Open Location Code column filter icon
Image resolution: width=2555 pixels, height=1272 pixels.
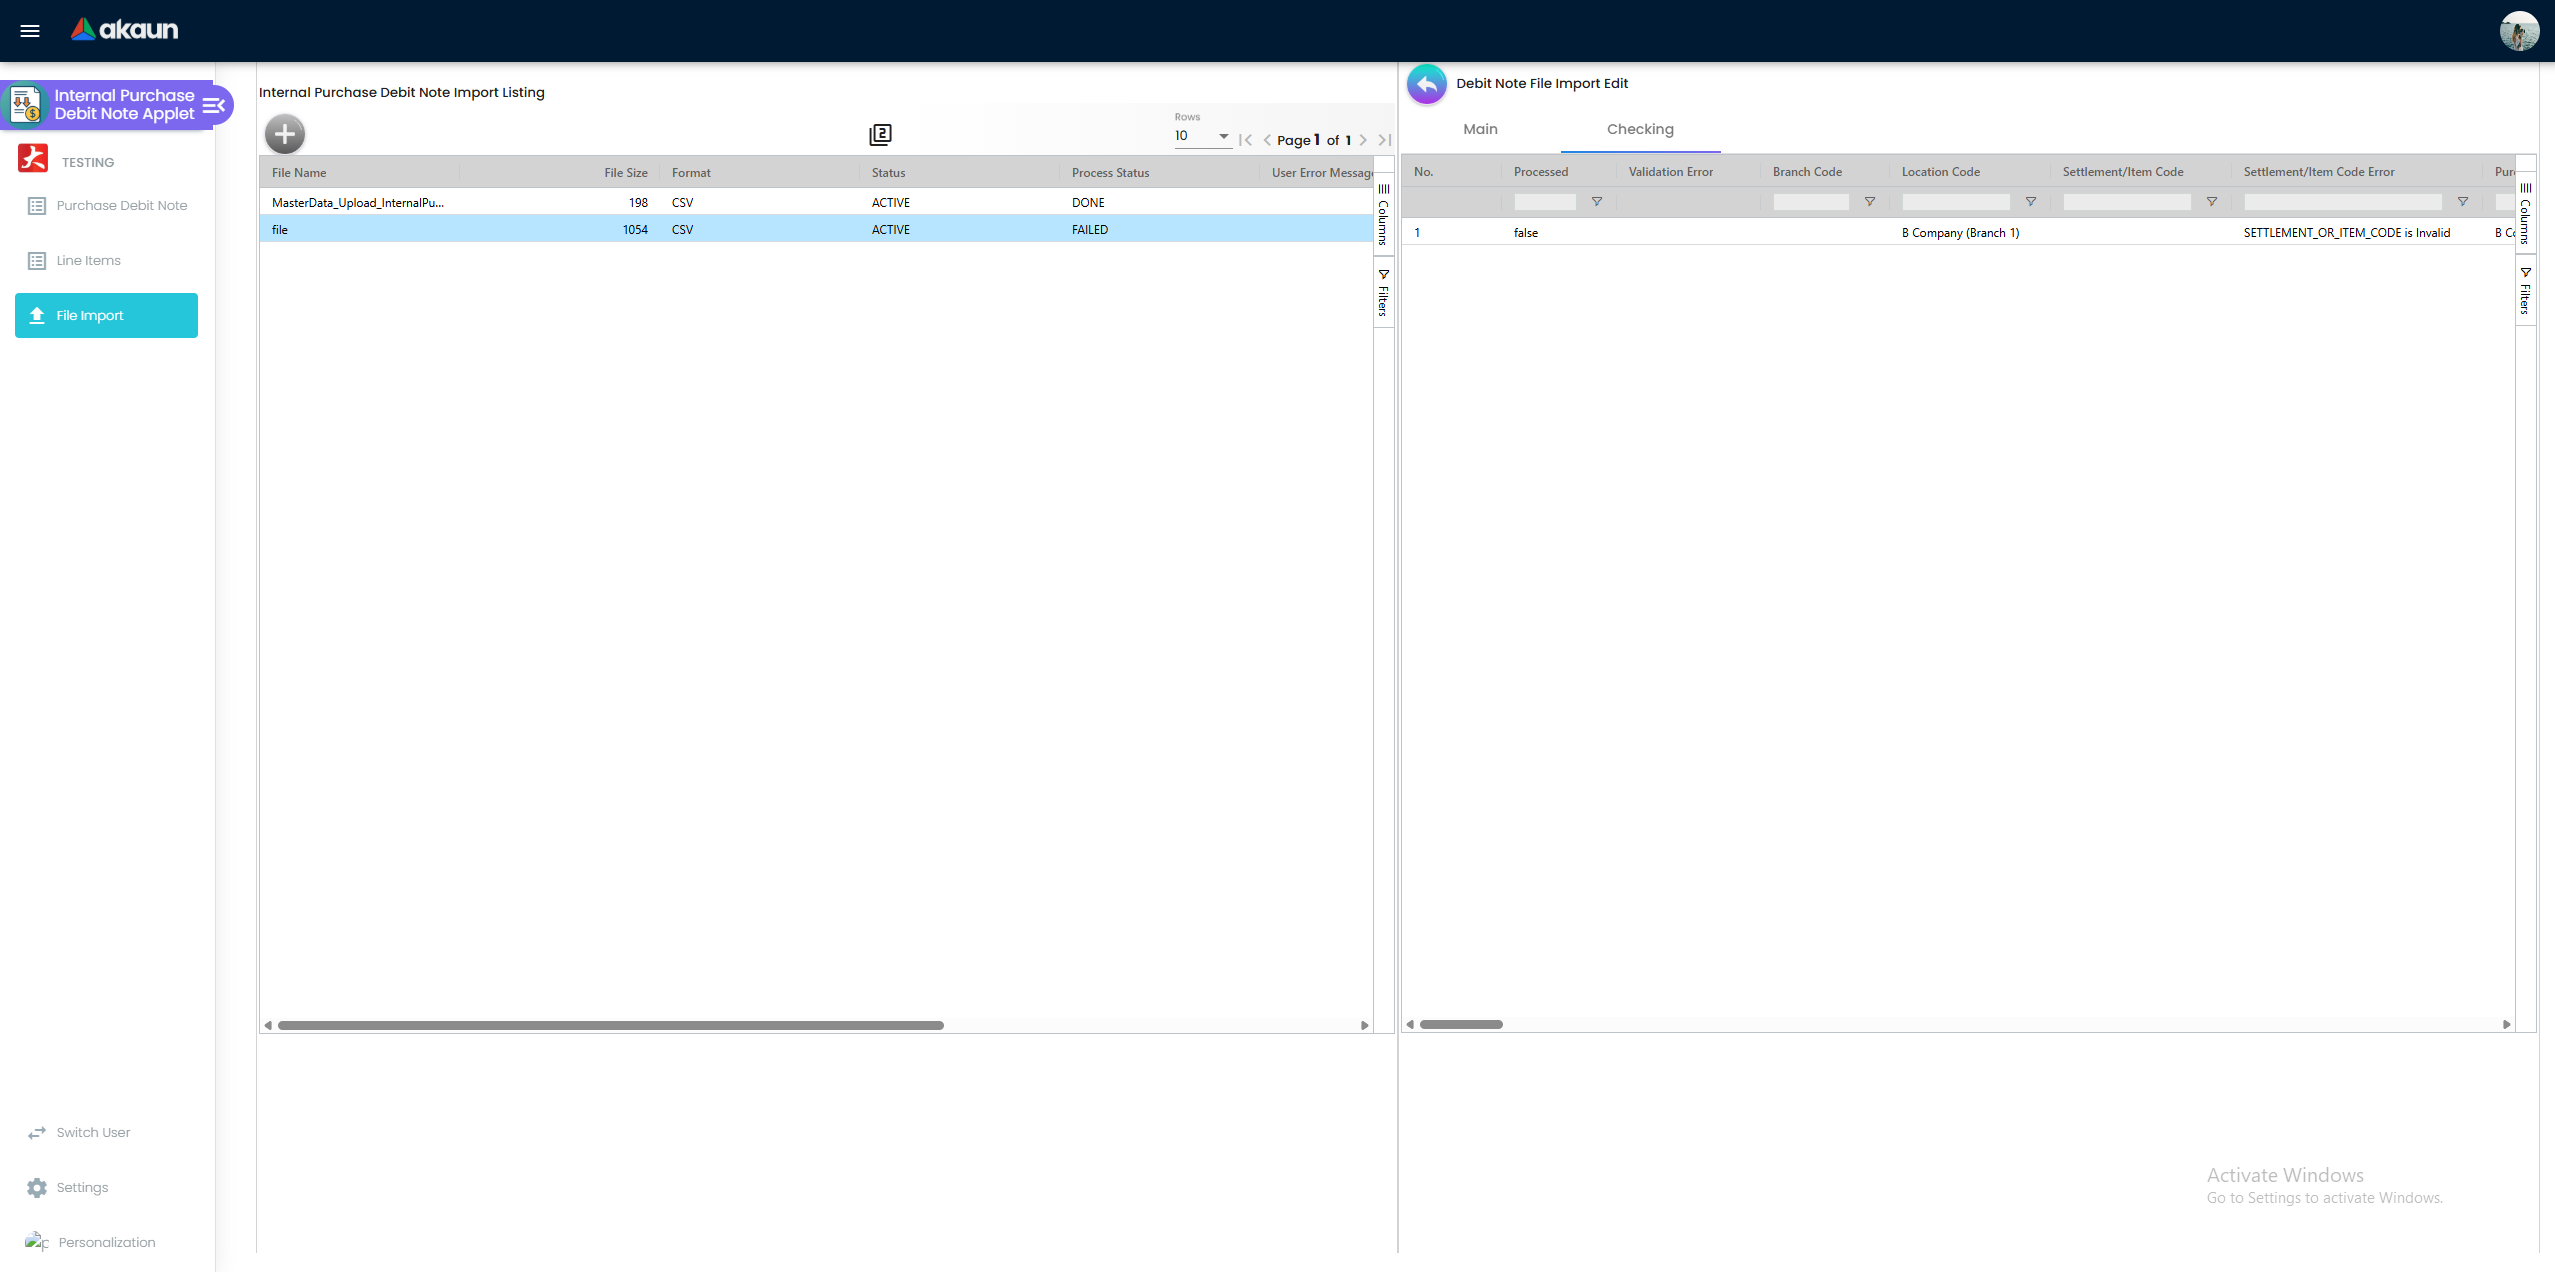tap(2031, 202)
